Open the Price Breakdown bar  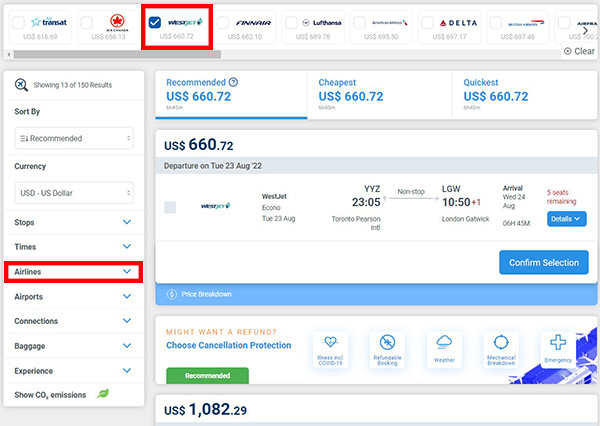[x=377, y=294]
